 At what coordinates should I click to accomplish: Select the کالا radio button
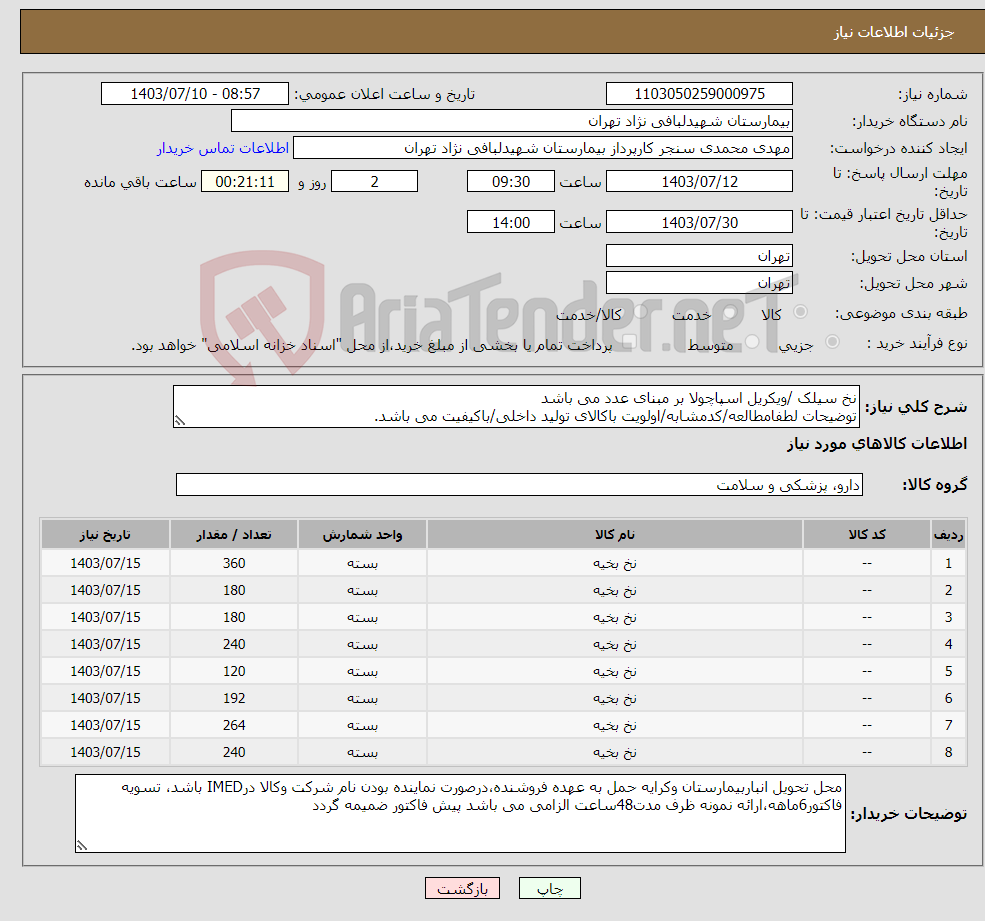coord(800,312)
